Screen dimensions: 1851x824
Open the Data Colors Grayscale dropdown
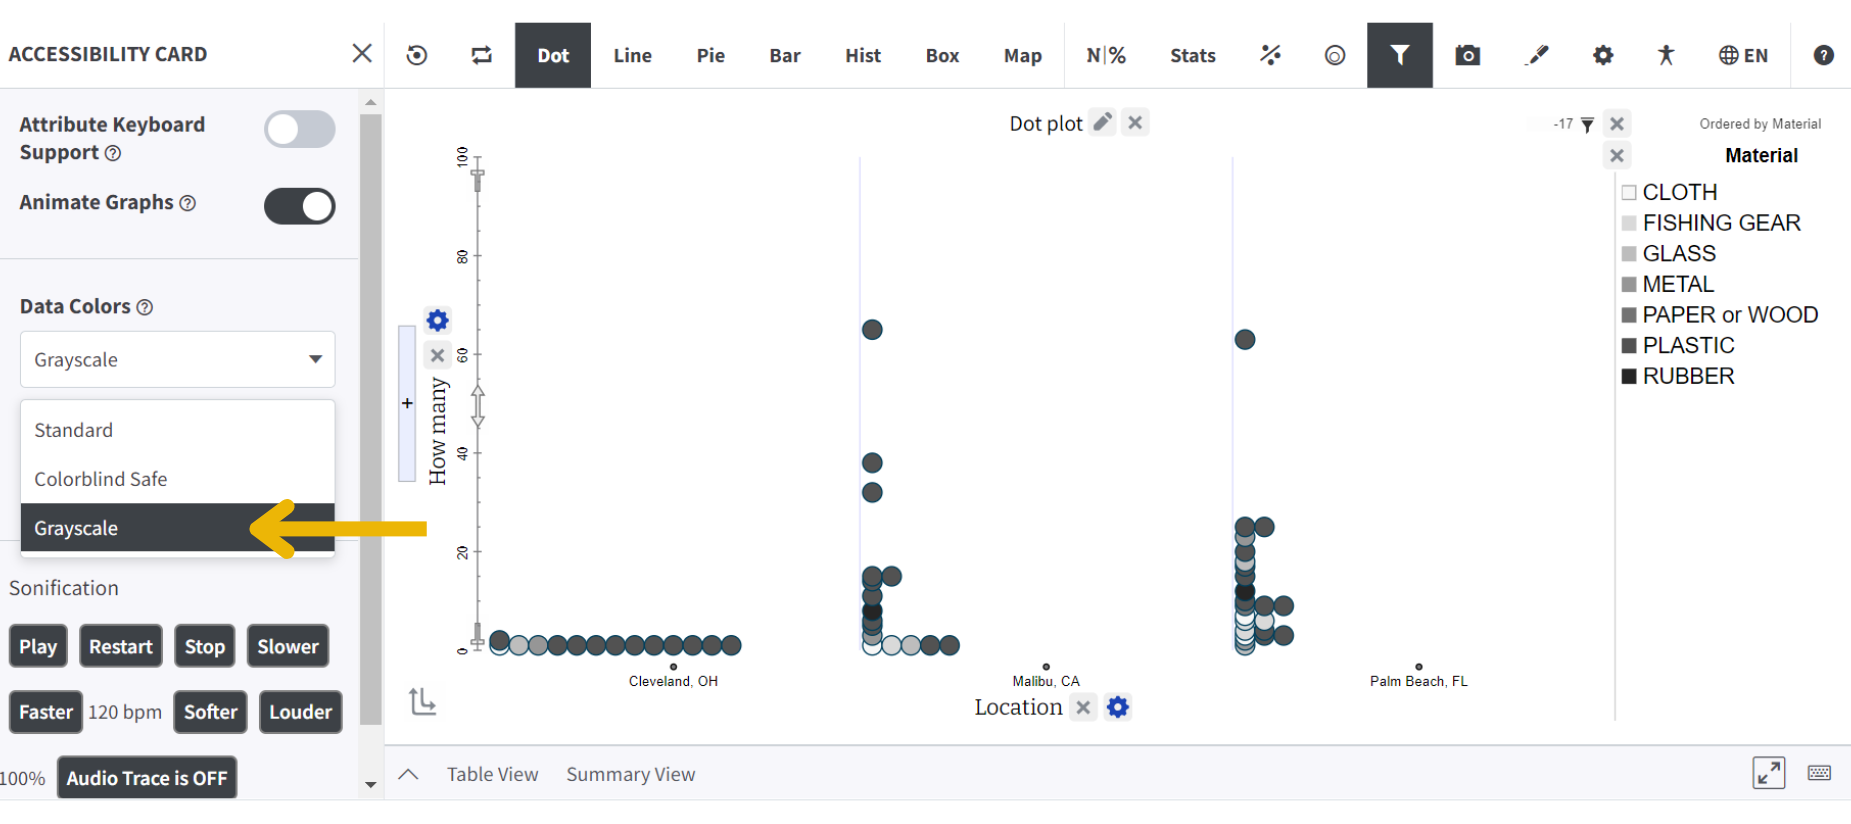[x=178, y=359]
